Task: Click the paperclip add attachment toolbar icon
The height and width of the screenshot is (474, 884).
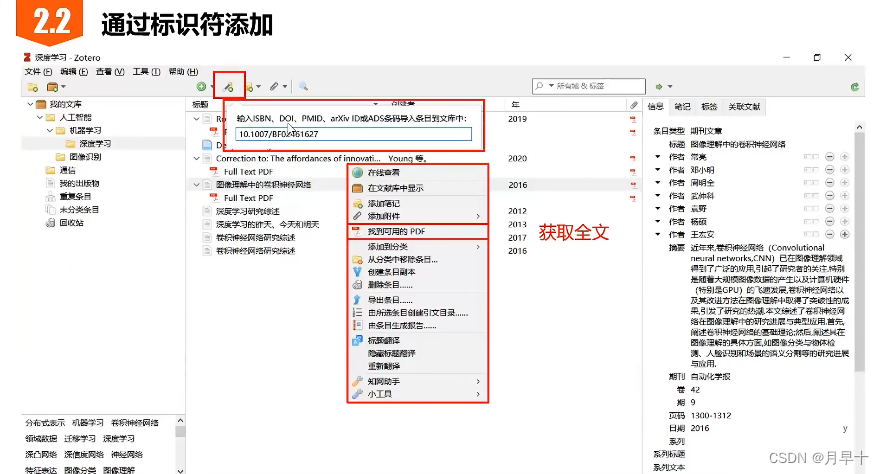Action: pyautogui.click(x=274, y=86)
